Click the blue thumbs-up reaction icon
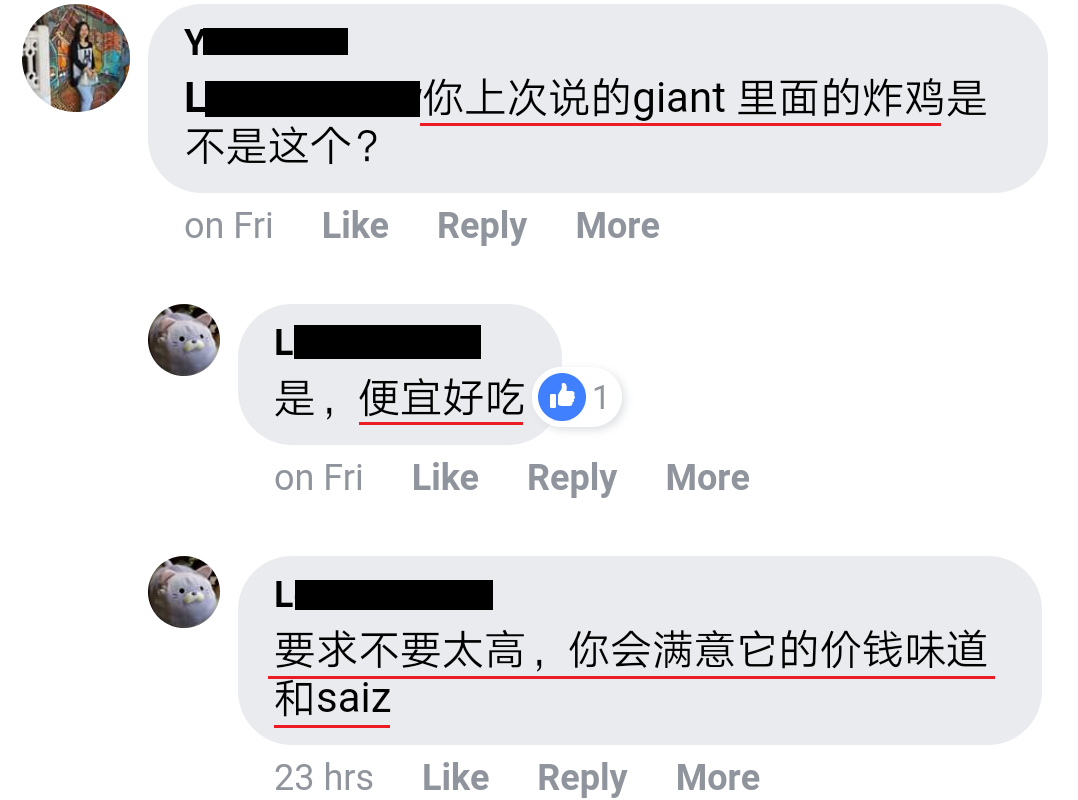Image resolution: width=1078 pixels, height=800 pixels. coord(562,397)
